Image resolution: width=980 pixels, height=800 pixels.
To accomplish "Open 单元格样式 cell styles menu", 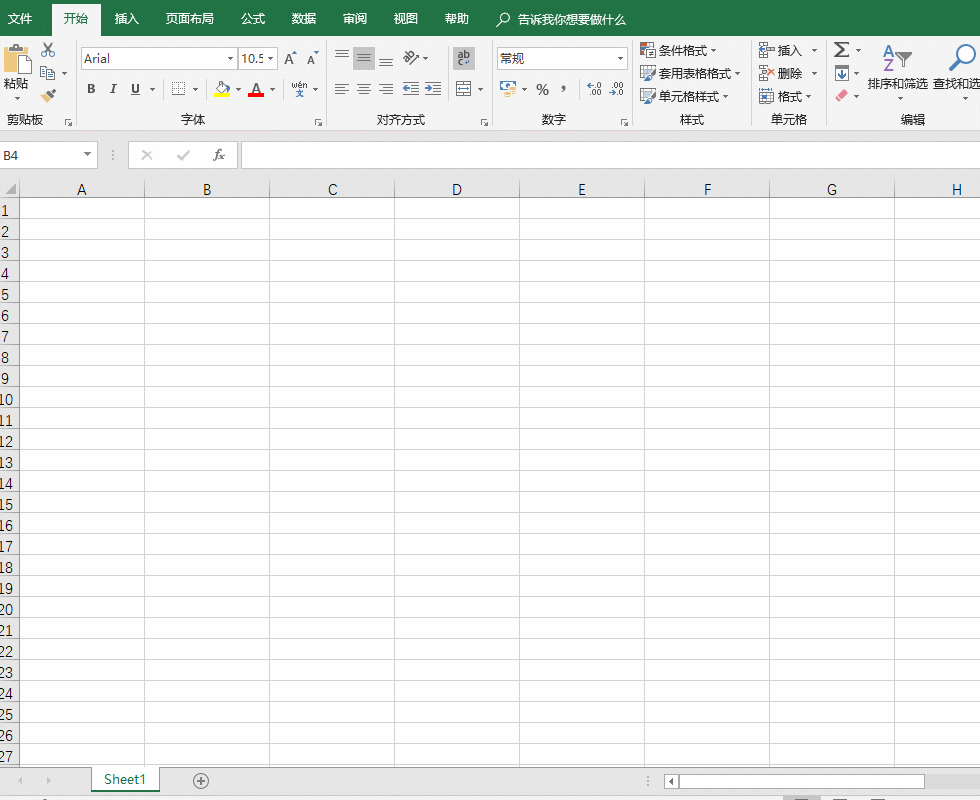I will [x=685, y=96].
